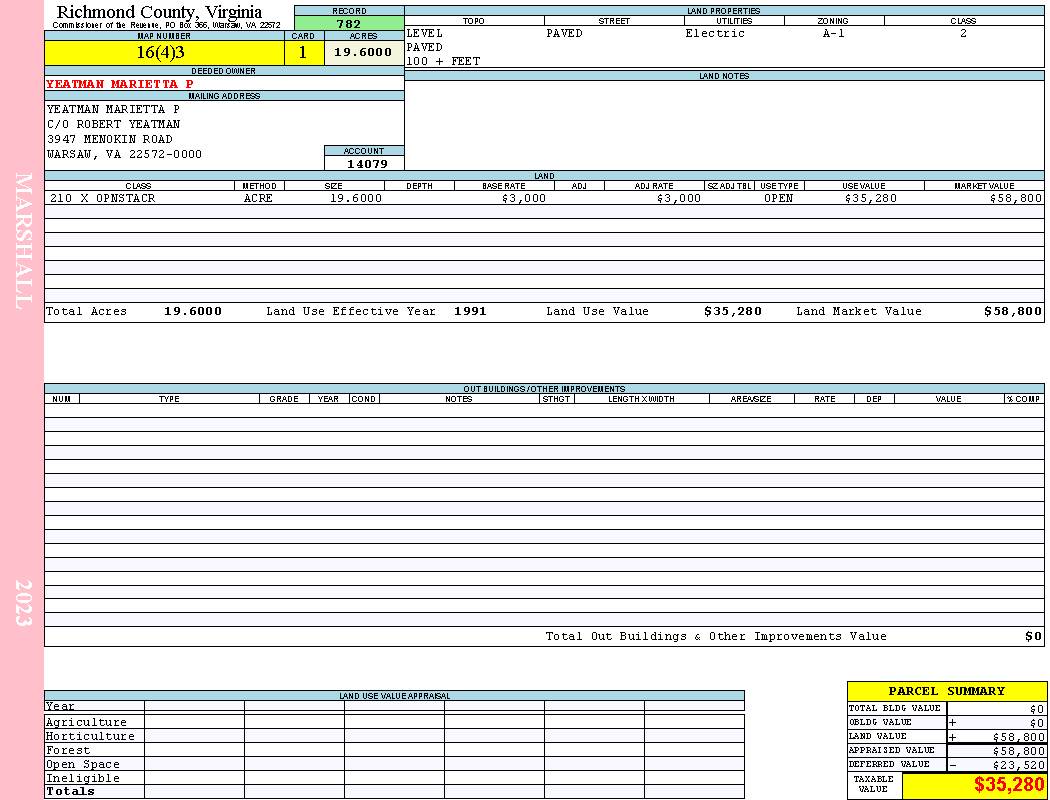Image resolution: width=1050 pixels, height=800 pixels.
Task: Click the Total Acres label
Action: 86,311
